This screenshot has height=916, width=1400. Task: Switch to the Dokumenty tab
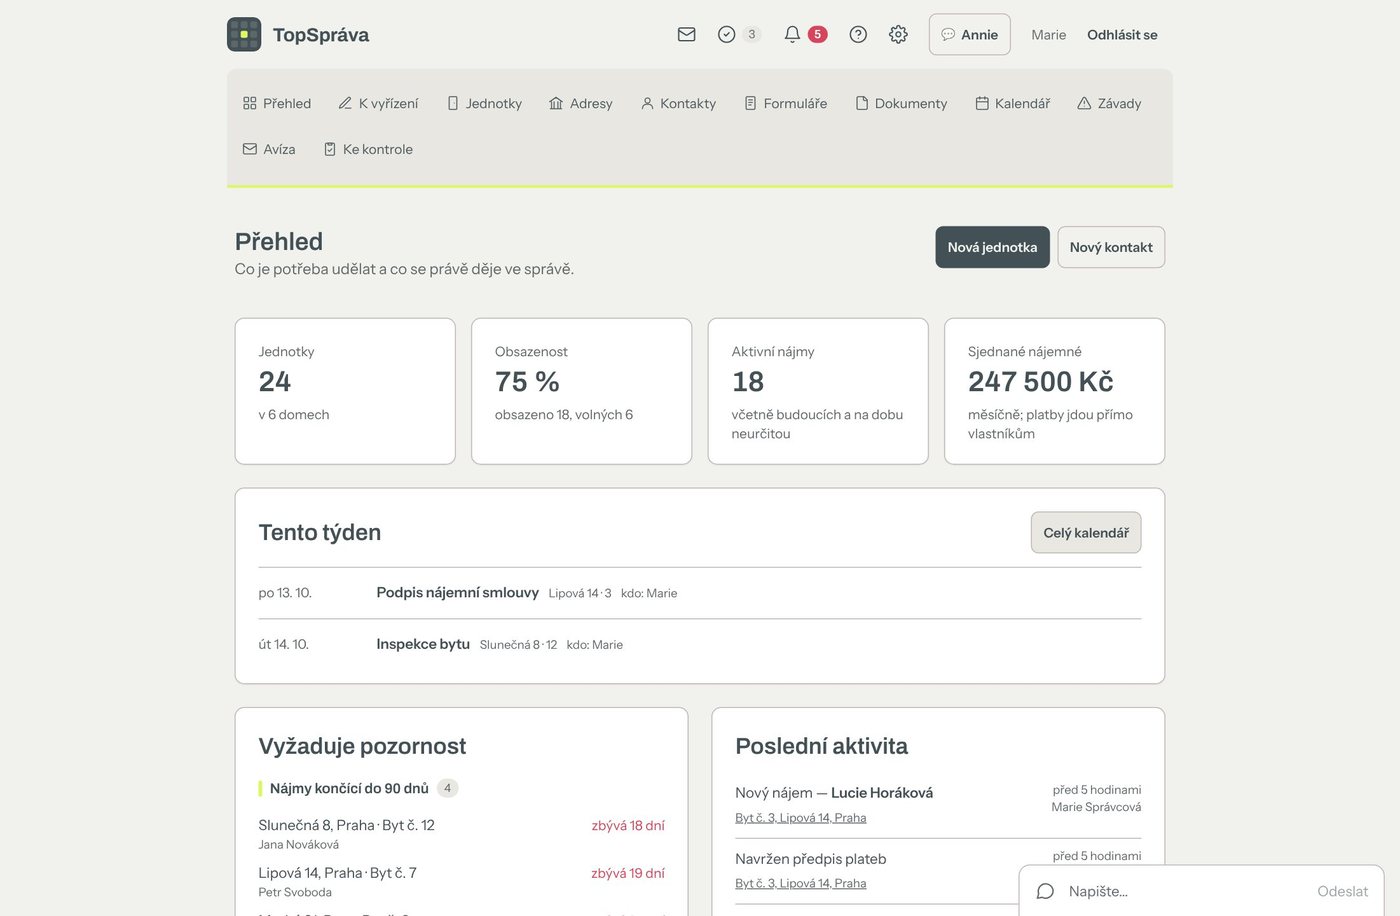(x=901, y=103)
